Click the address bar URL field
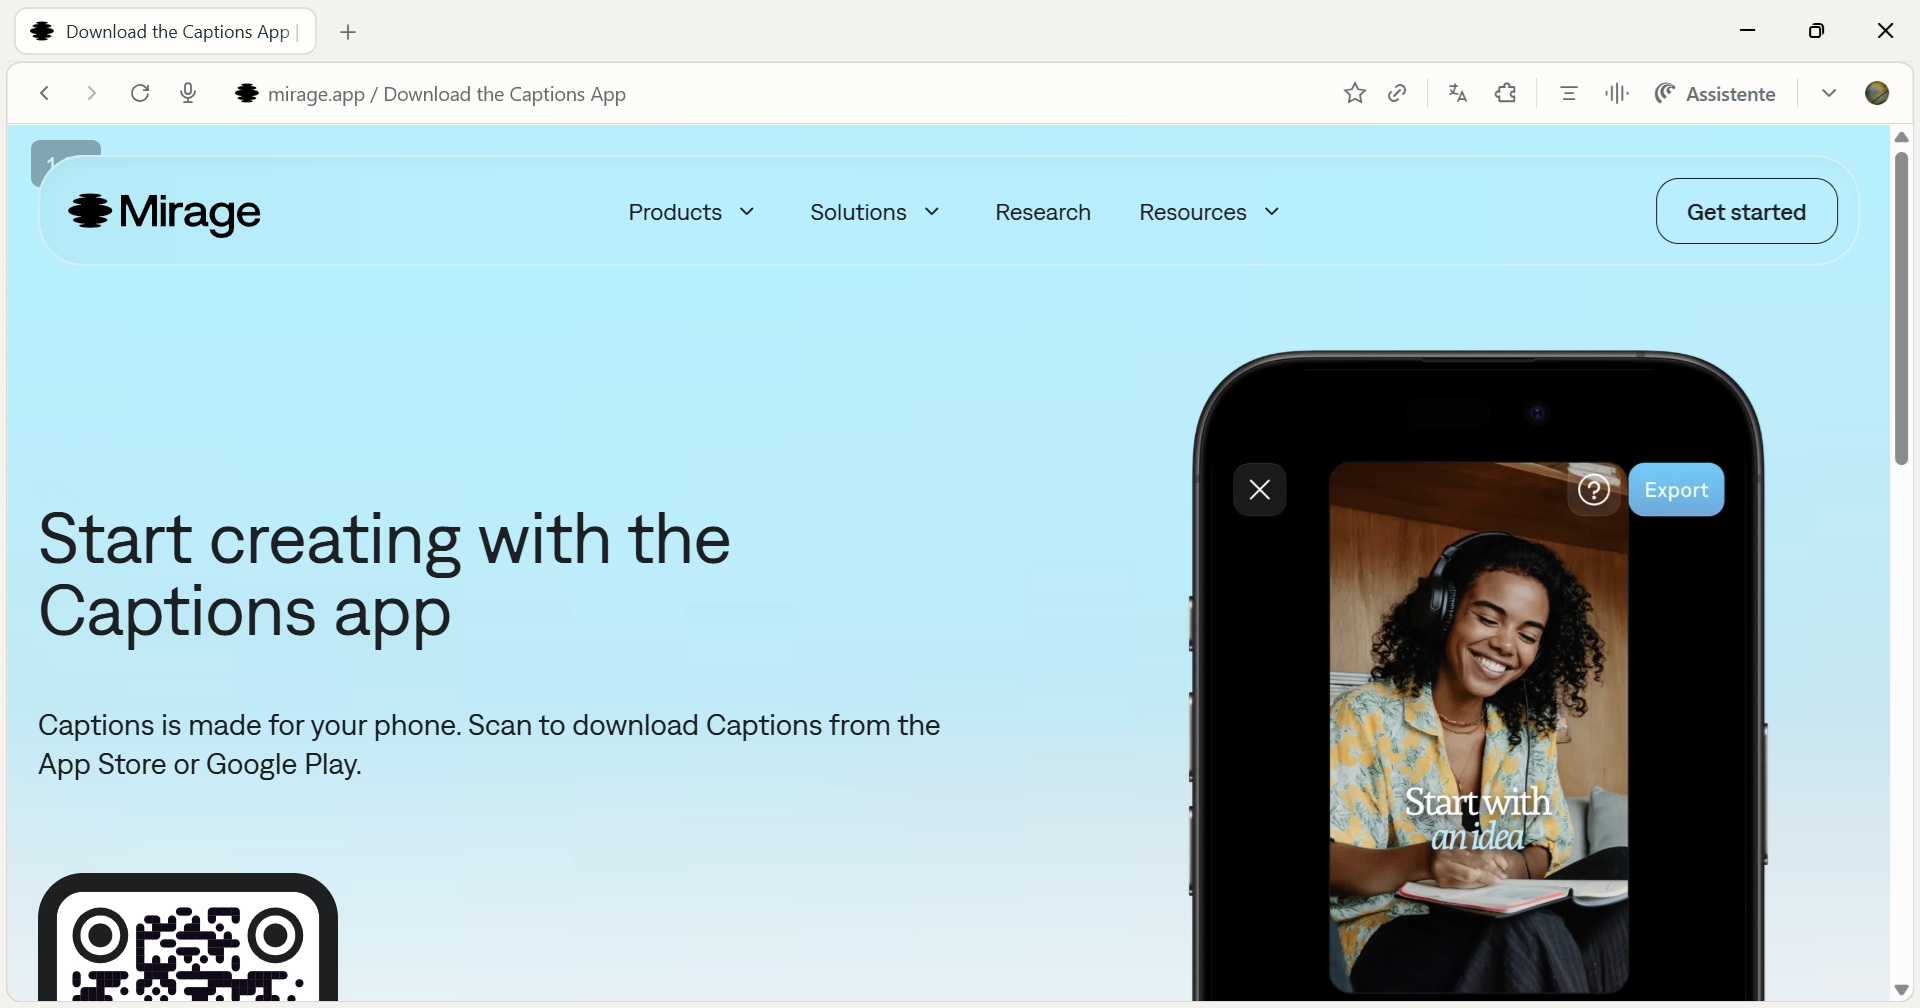This screenshot has height=1008, width=1920. tap(700, 94)
